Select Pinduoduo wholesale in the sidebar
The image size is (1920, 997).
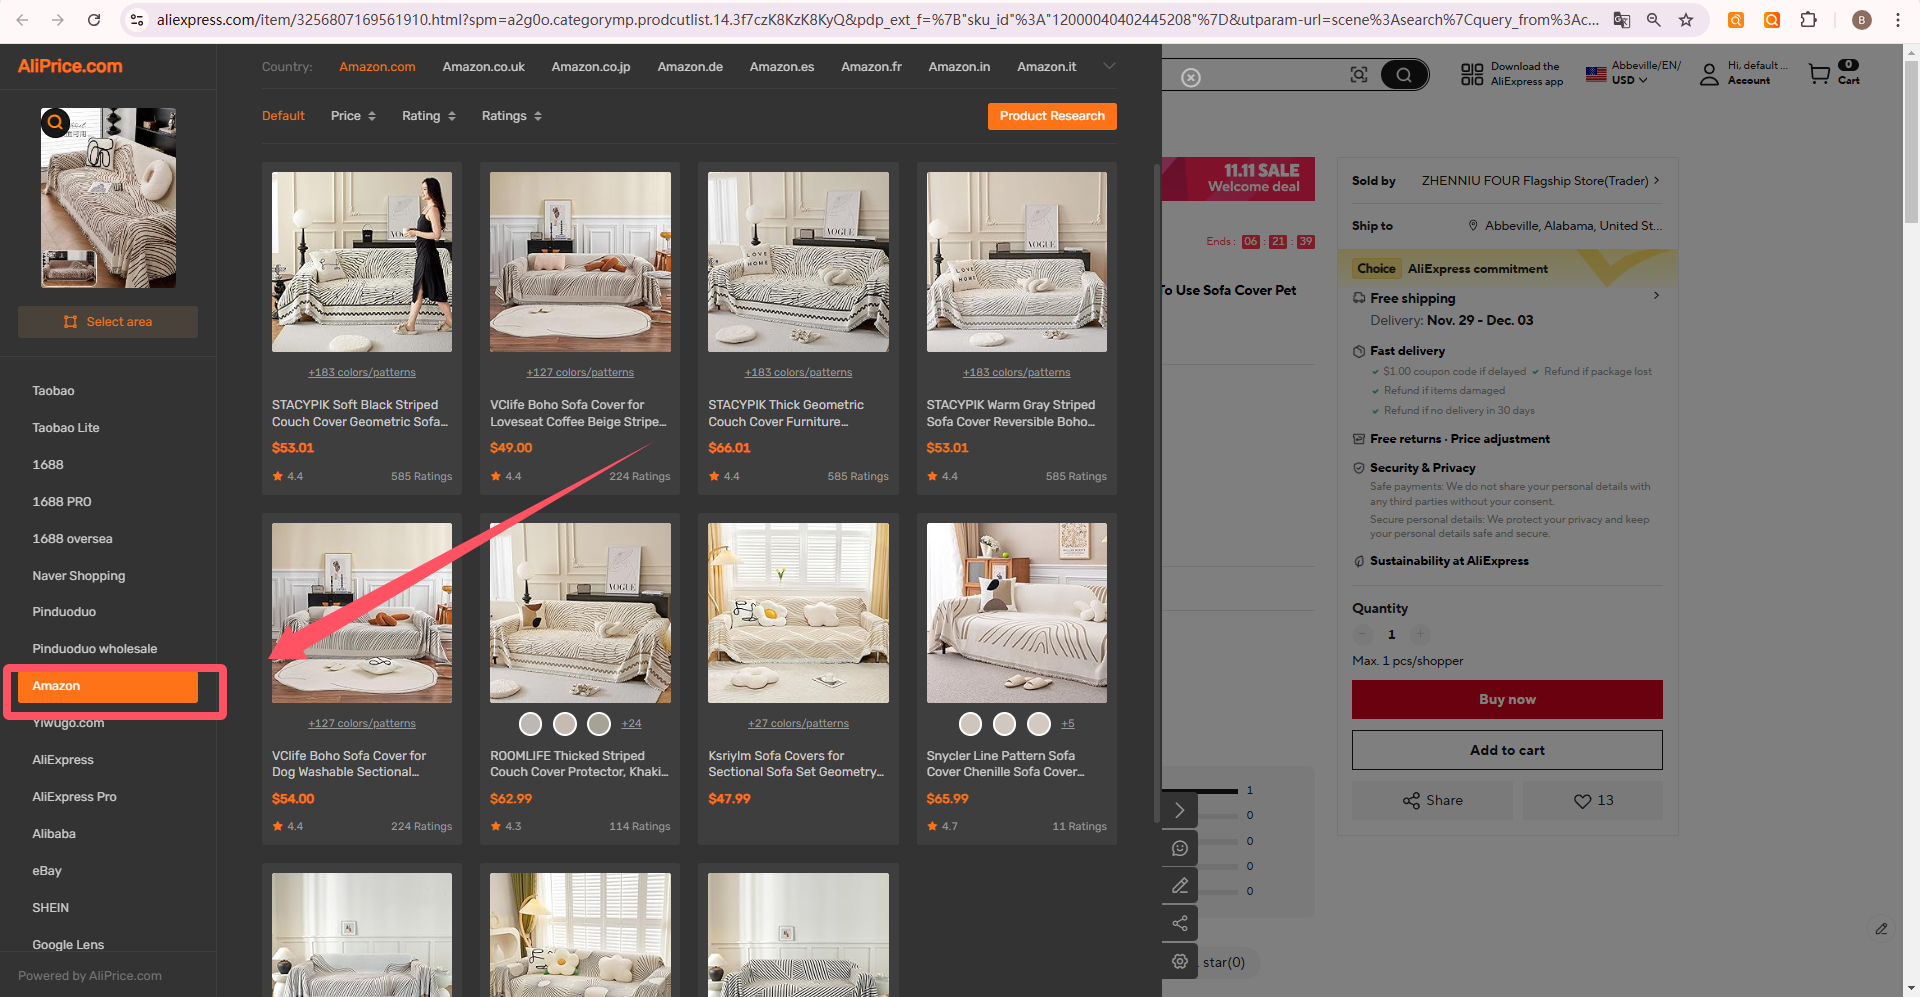click(94, 649)
